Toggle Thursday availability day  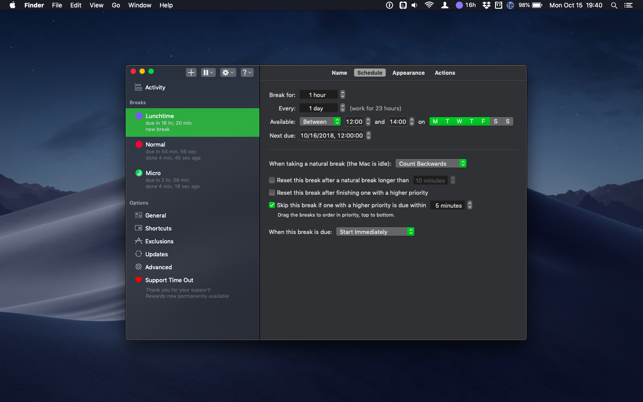point(472,121)
